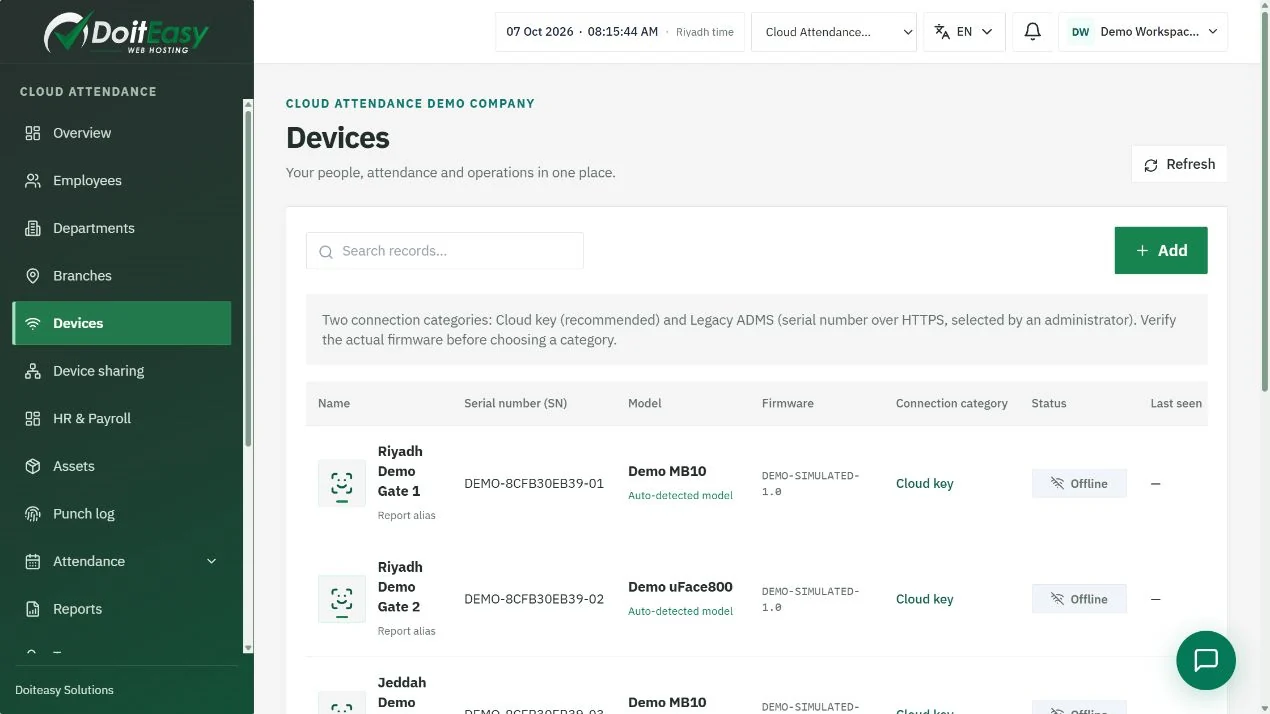Open Overview in the sidebar
Viewport: 1270px width, 714px height.
click(x=122, y=133)
